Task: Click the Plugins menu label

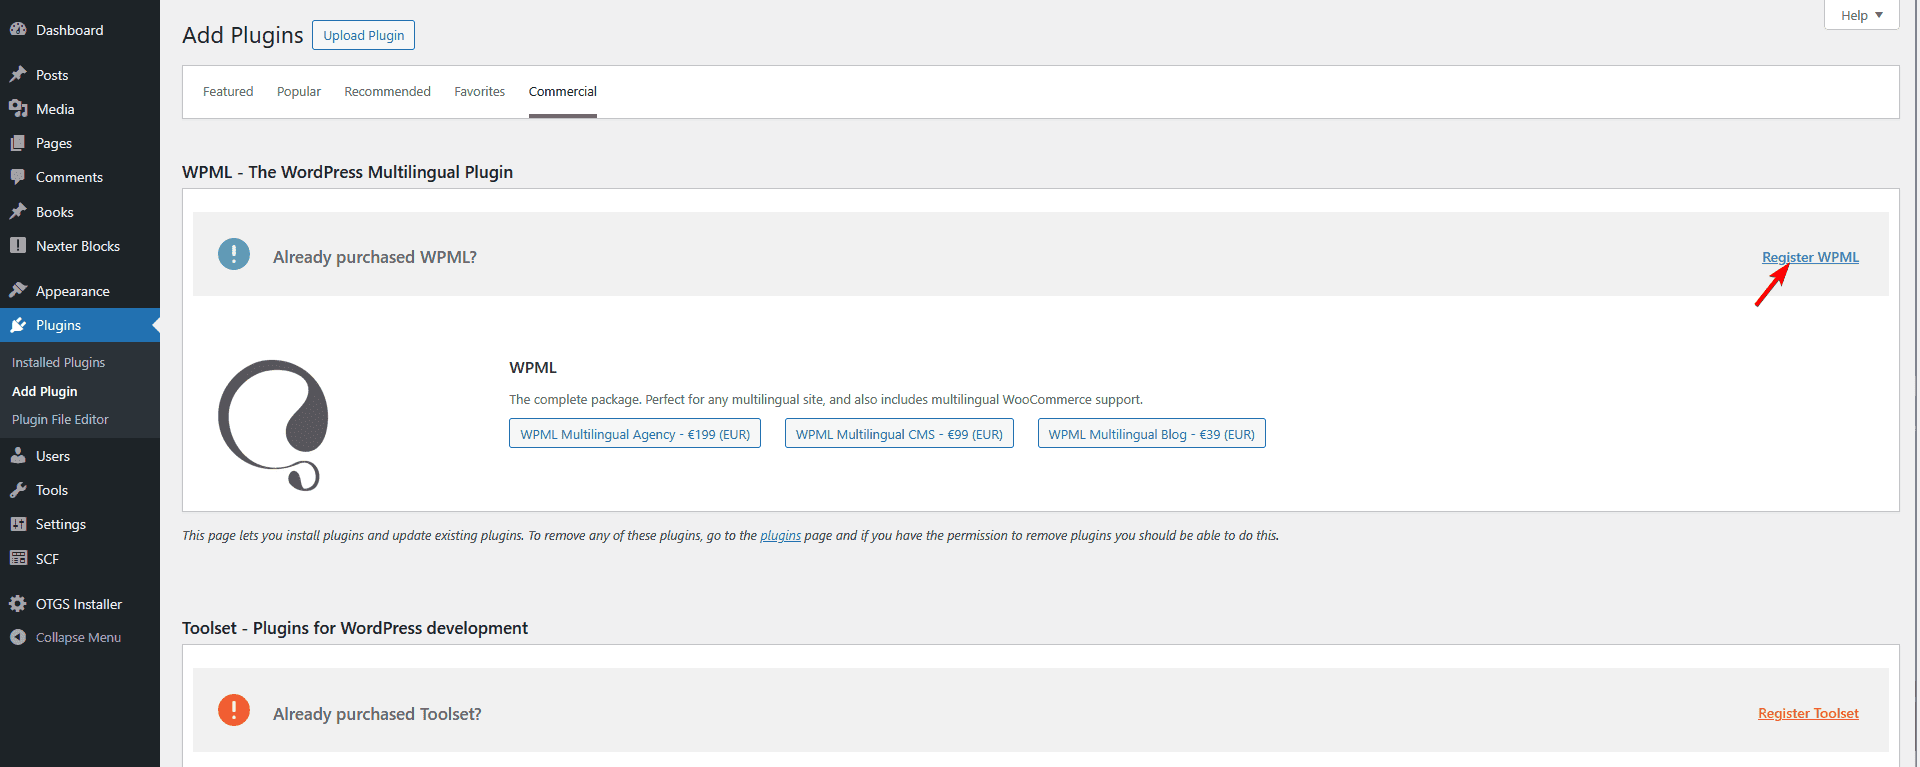Action: click(58, 325)
